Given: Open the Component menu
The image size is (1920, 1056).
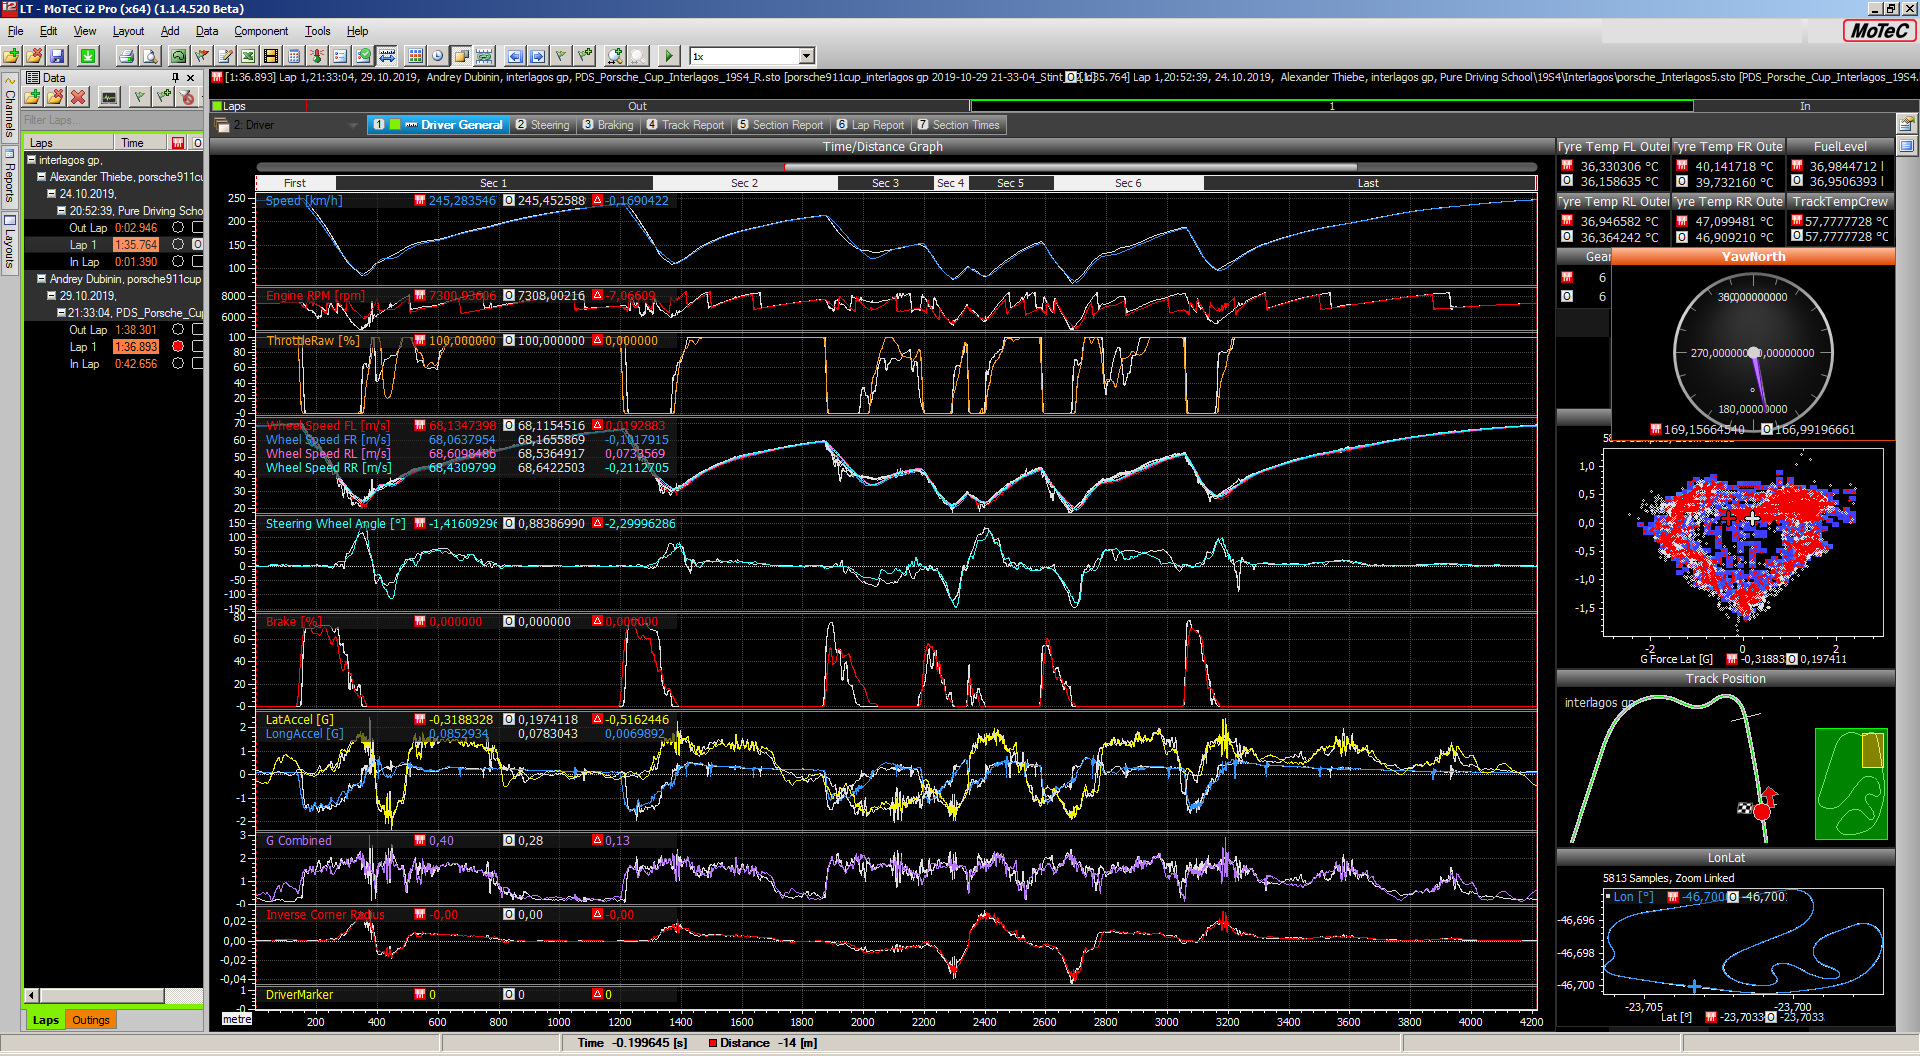Looking at the screenshot, I should pyautogui.click(x=261, y=31).
